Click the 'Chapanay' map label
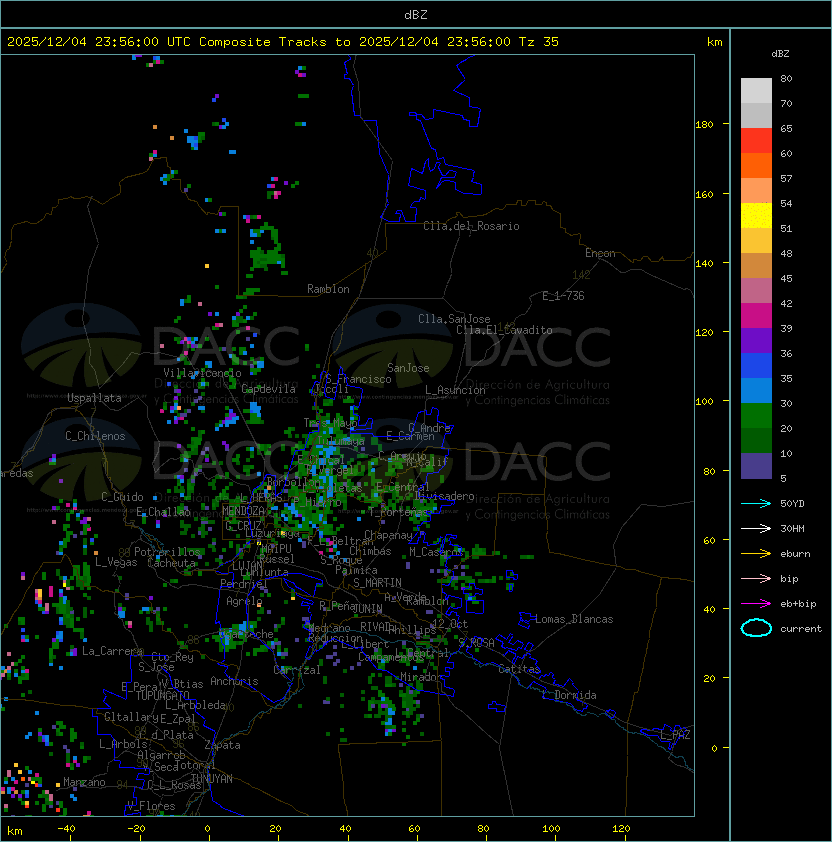 [388, 535]
